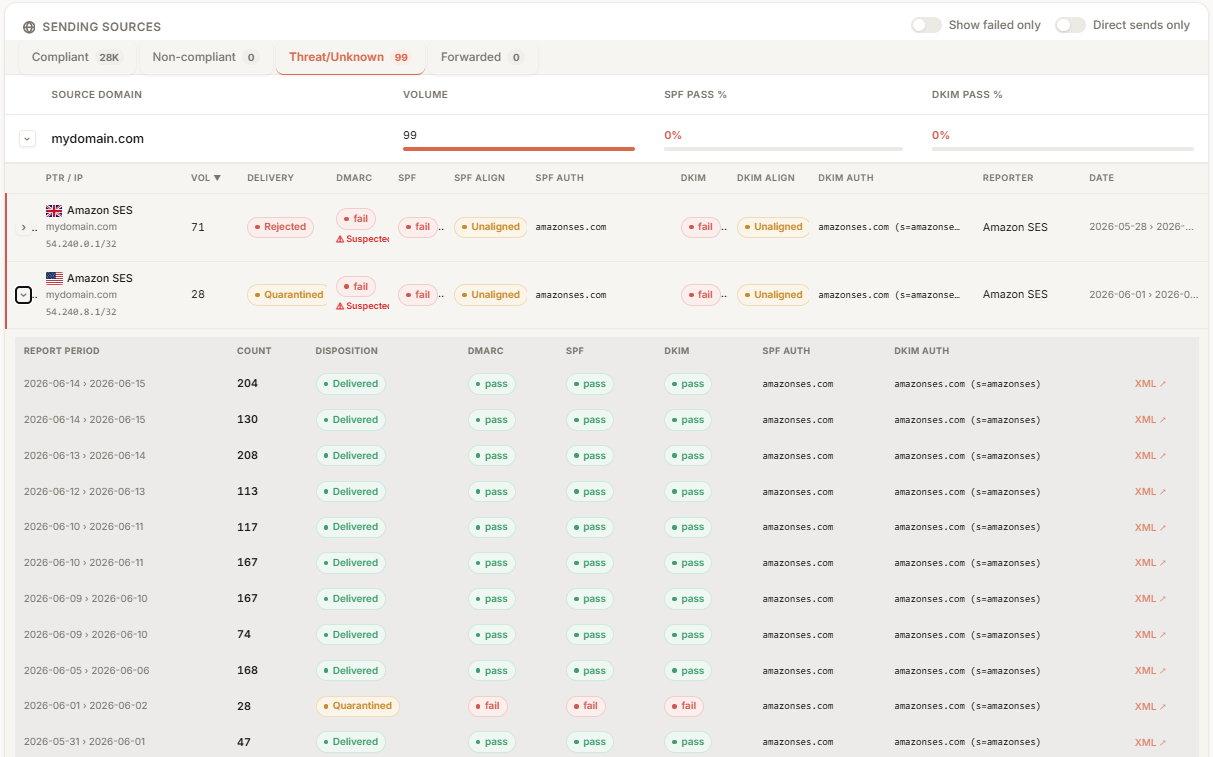Viewport: 1213px width, 757px height.
Task: Click date range 2026-05-28 in Rejected row
Action: [x=1141, y=227]
